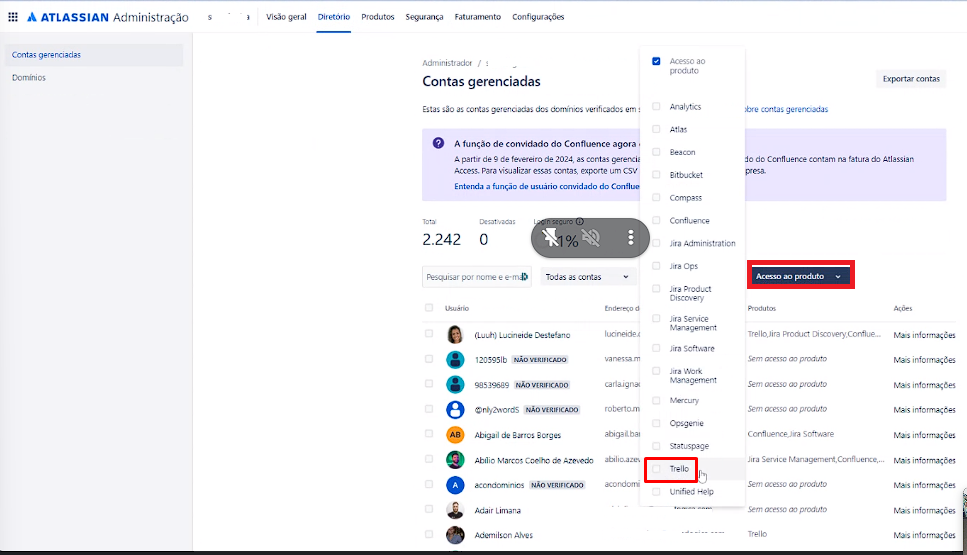Viewport: 967px width, 555px height.
Task: Click avatar of Adair Limana
Action: tap(455, 510)
